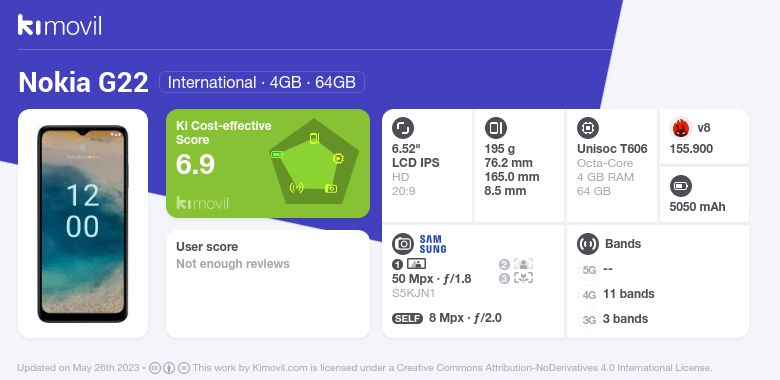Select the third macro camera icon
The height and width of the screenshot is (380, 780).
coord(516,278)
